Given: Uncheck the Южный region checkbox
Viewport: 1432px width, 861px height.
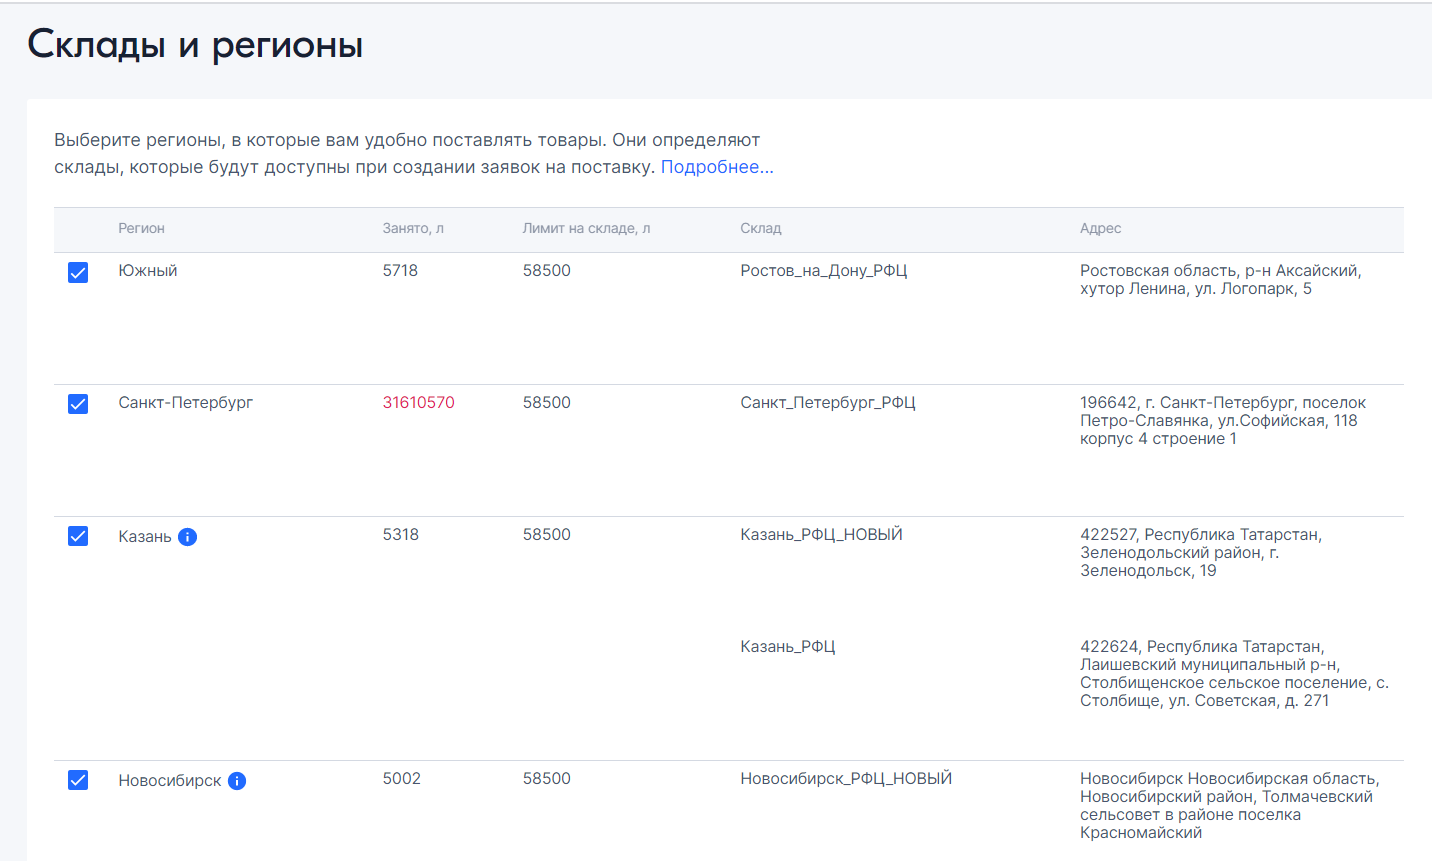Looking at the screenshot, I should (x=78, y=272).
